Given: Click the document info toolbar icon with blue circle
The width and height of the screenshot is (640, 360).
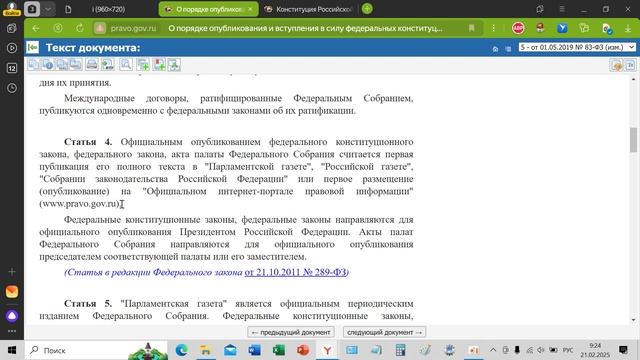Looking at the screenshot, I should (48, 64).
